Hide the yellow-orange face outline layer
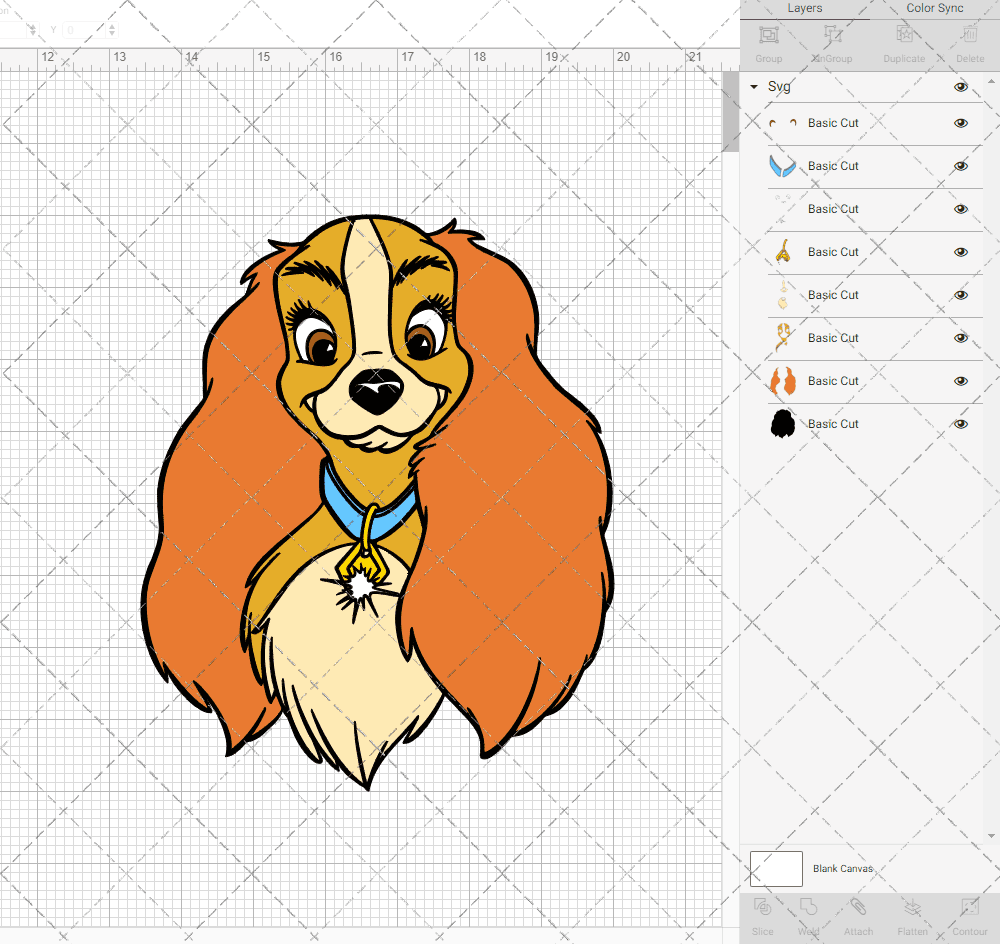This screenshot has height=944, width=1000. [x=960, y=338]
